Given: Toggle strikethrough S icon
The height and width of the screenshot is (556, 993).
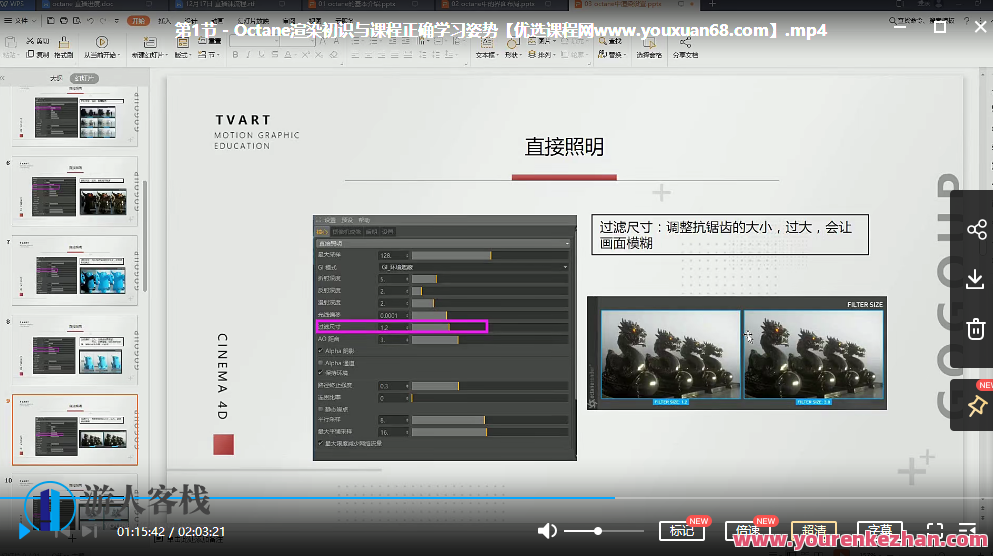Looking at the screenshot, I should click(274, 55).
